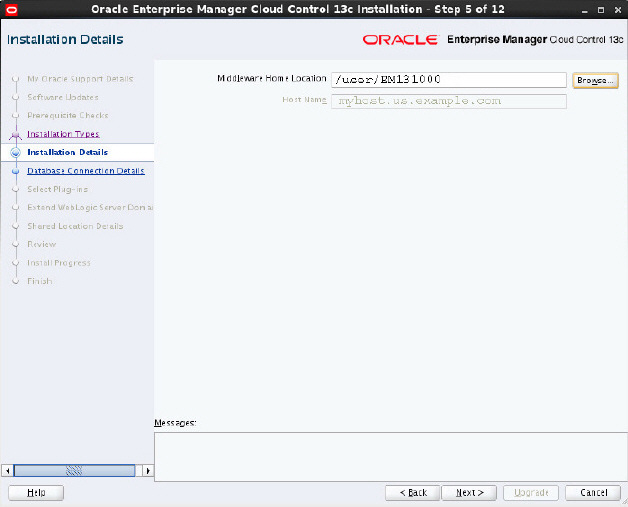Image resolution: width=628 pixels, height=507 pixels.
Task: Proceed with the Next button
Action: (469, 493)
